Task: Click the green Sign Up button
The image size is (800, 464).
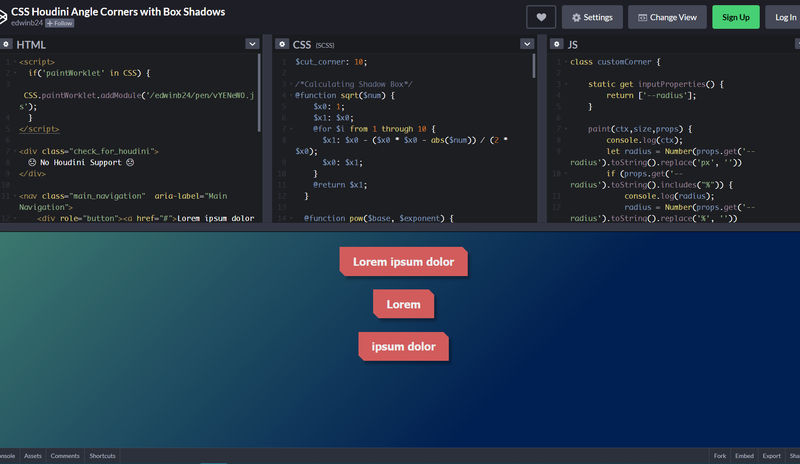Action: pyautogui.click(x=736, y=17)
